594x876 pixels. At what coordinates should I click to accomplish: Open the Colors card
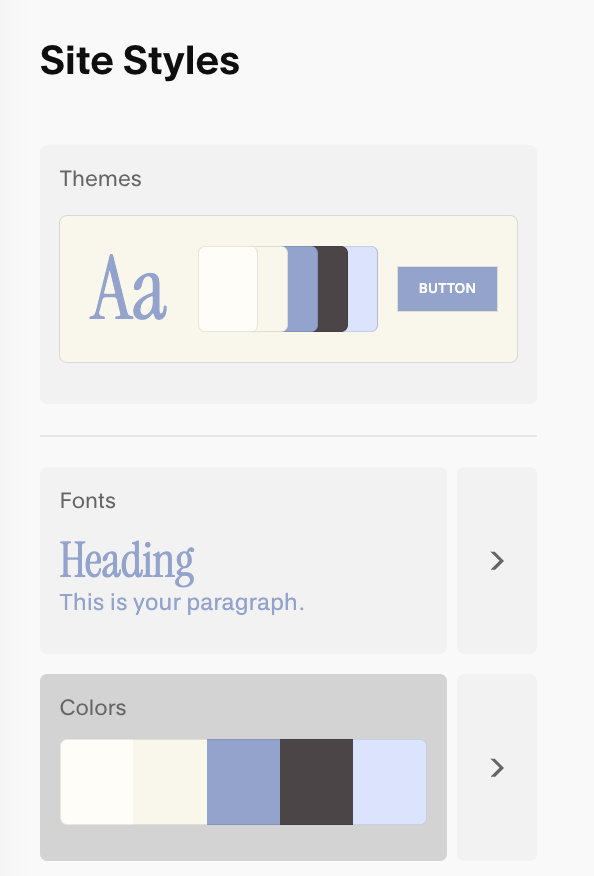(243, 768)
